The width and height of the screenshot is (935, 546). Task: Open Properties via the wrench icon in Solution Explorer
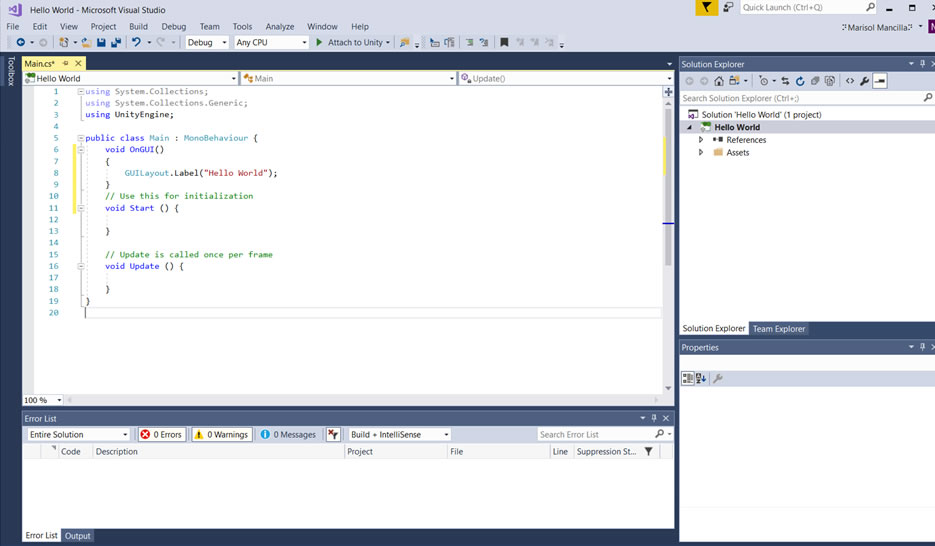(865, 81)
